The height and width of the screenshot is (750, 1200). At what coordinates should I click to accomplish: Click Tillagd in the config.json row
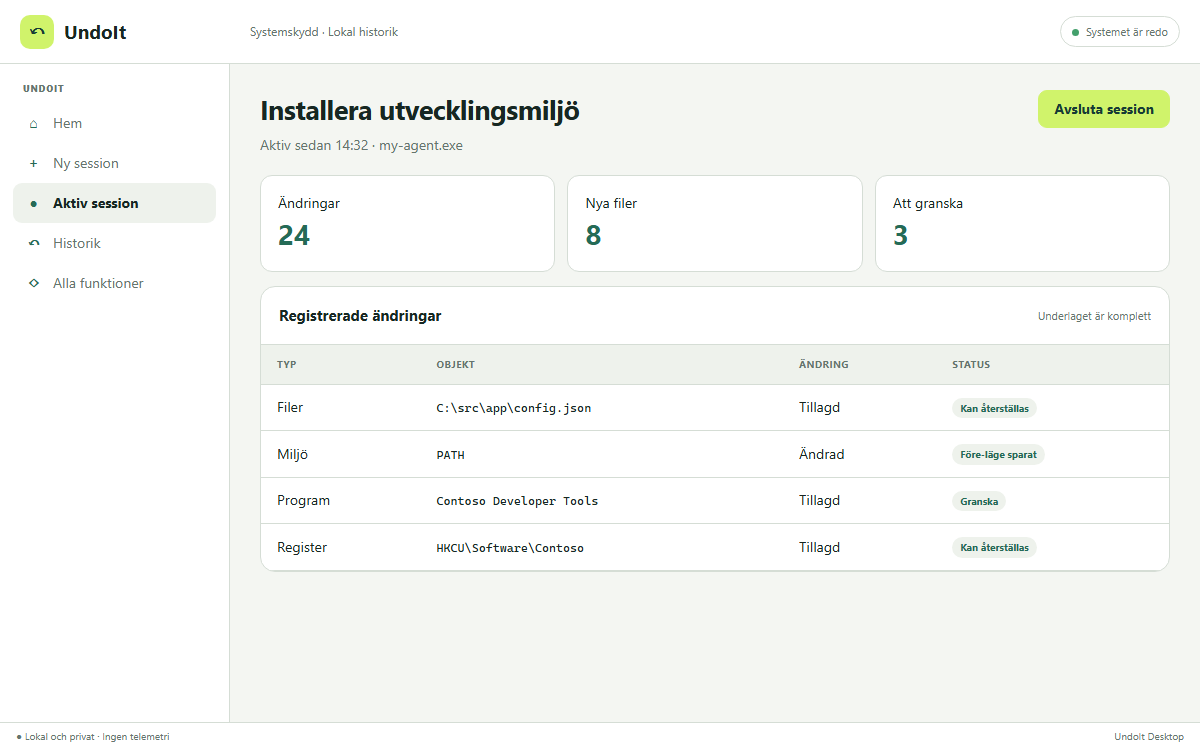click(x=820, y=408)
